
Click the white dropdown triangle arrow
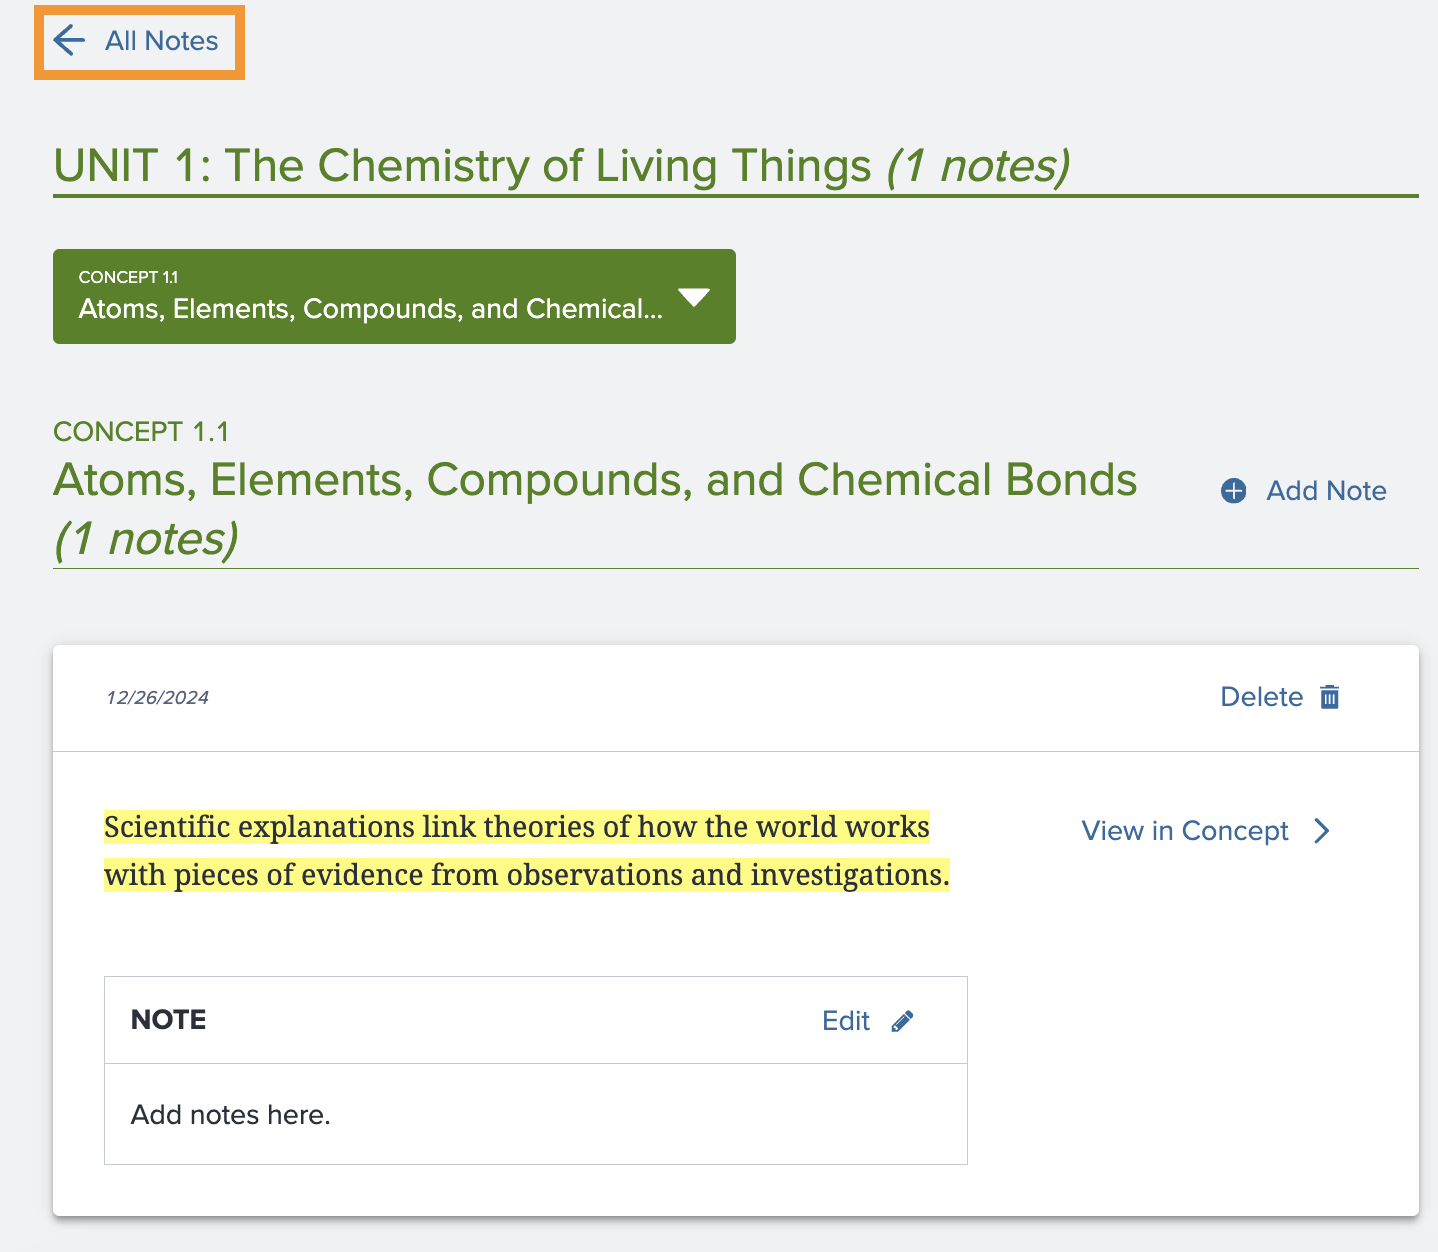click(694, 297)
